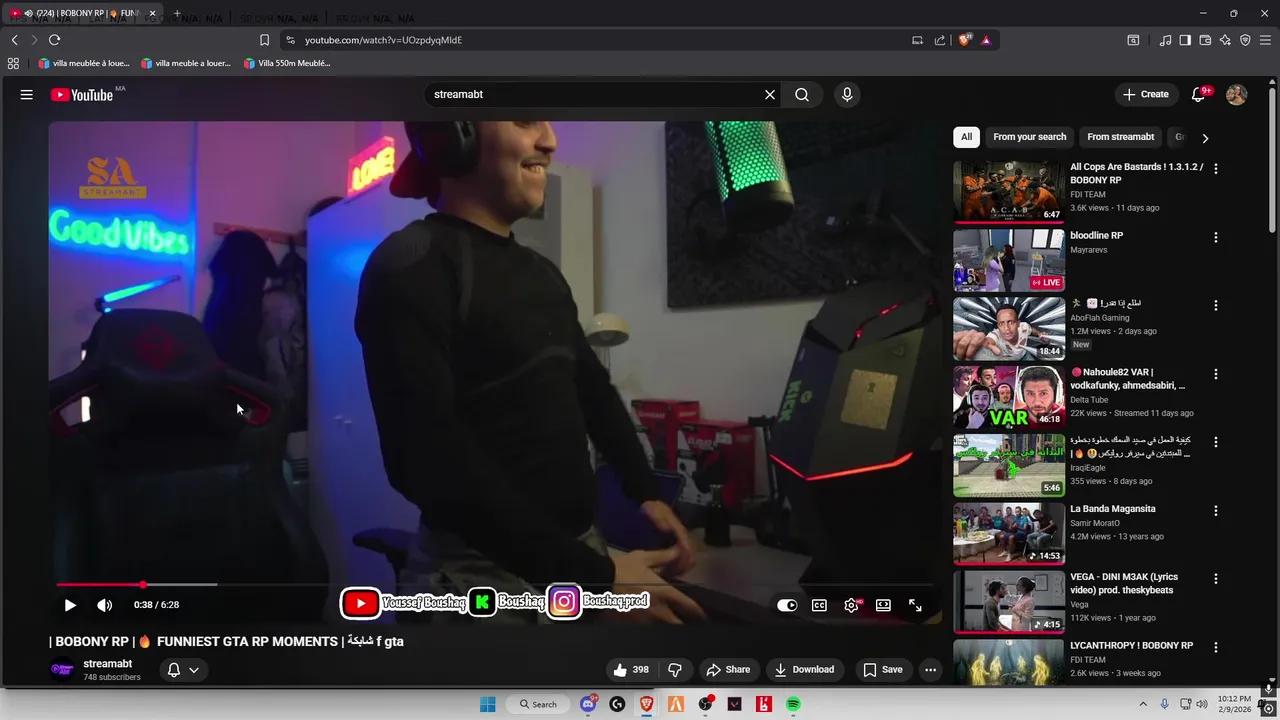
Task: Open the live bloodline RP thumbnail
Action: coord(1009,260)
